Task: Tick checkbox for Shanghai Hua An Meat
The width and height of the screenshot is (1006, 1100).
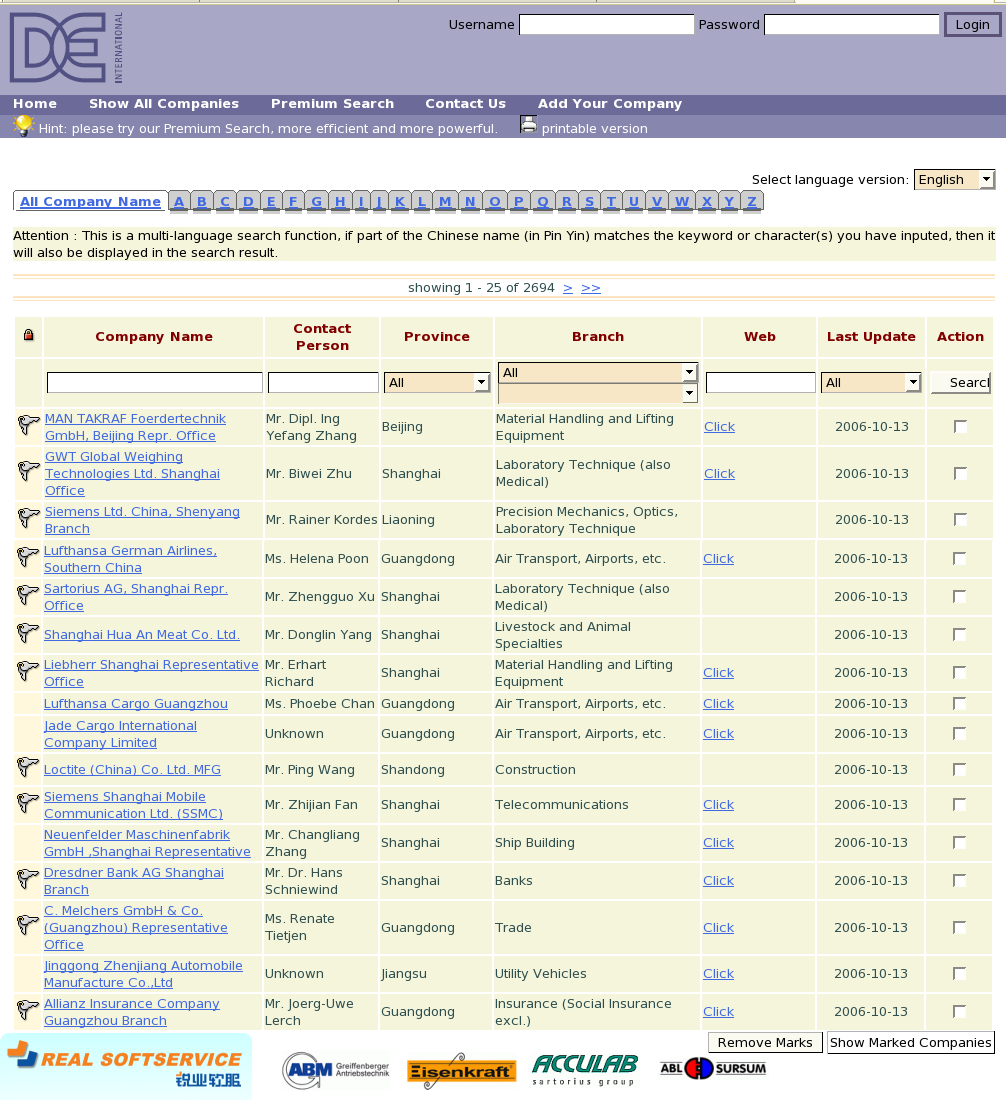Action: point(960,634)
